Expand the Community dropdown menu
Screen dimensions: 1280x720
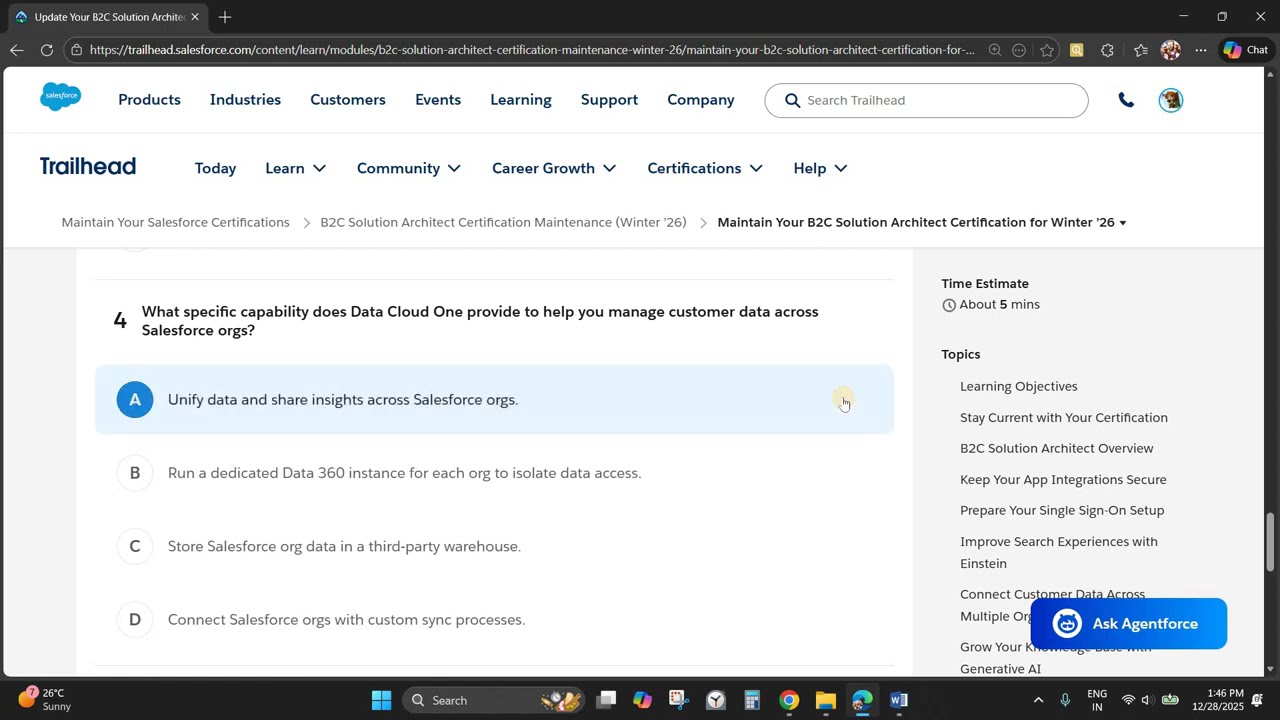409,168
